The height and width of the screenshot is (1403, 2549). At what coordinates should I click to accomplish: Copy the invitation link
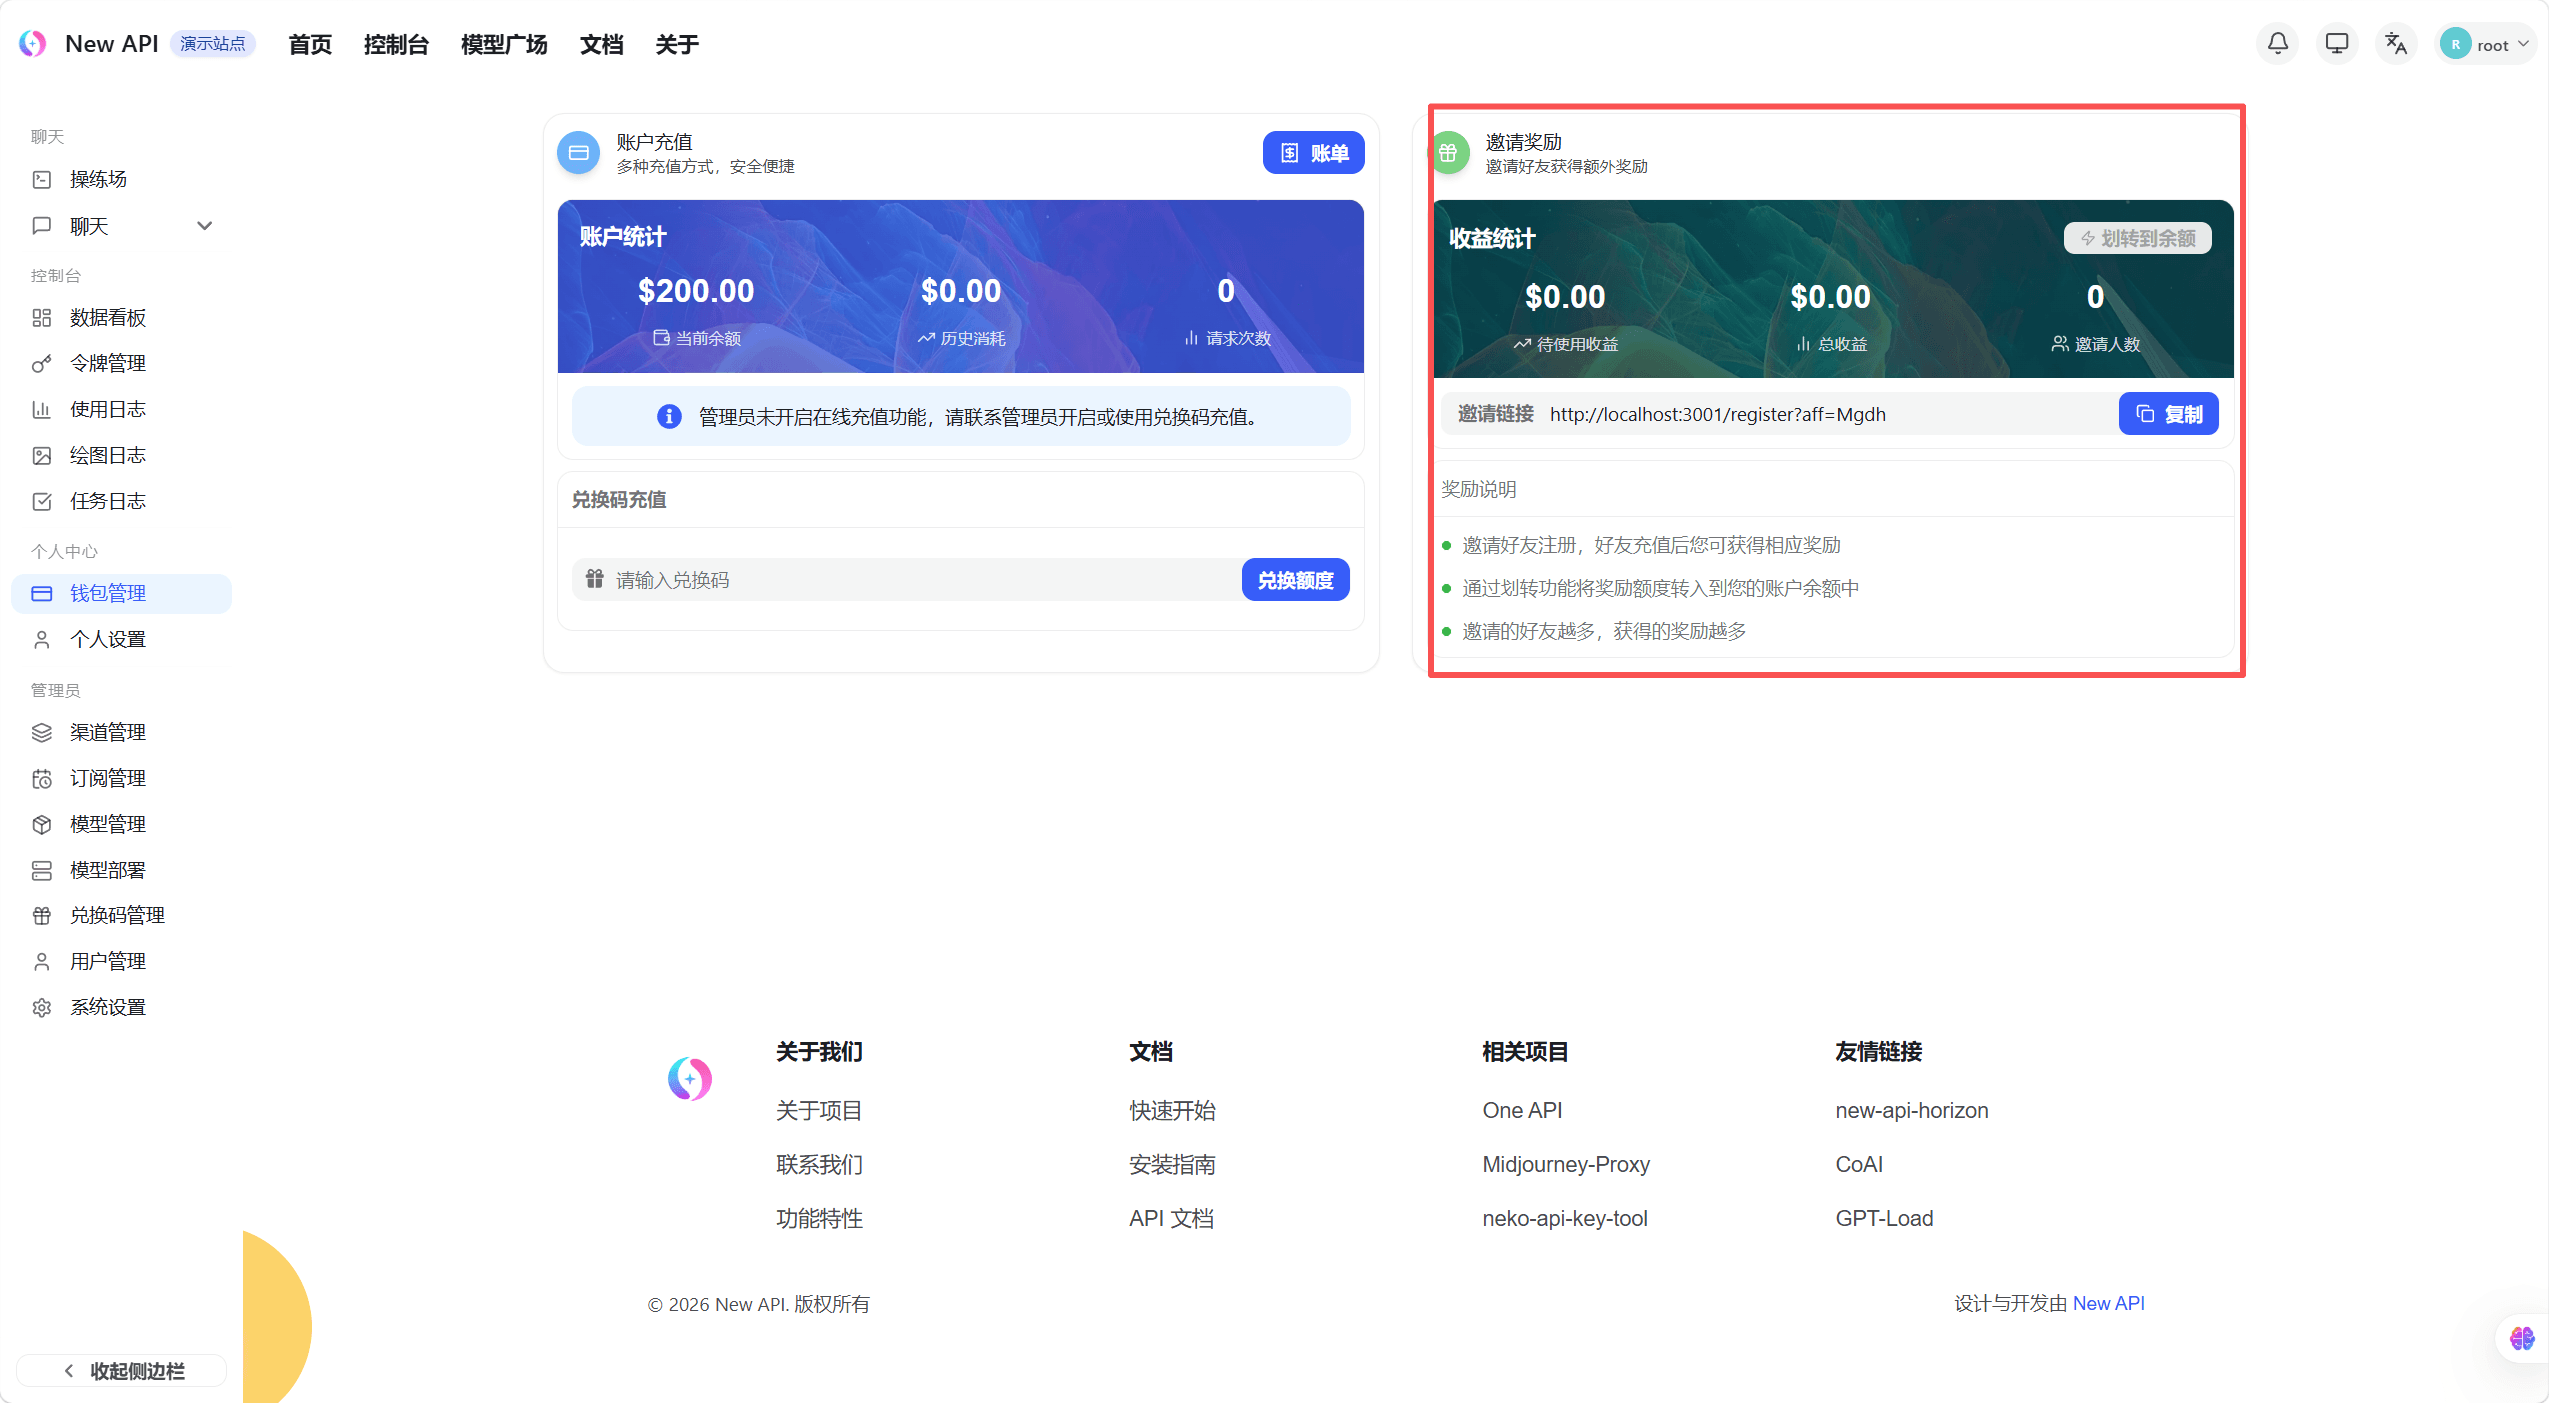point(2168,413)
